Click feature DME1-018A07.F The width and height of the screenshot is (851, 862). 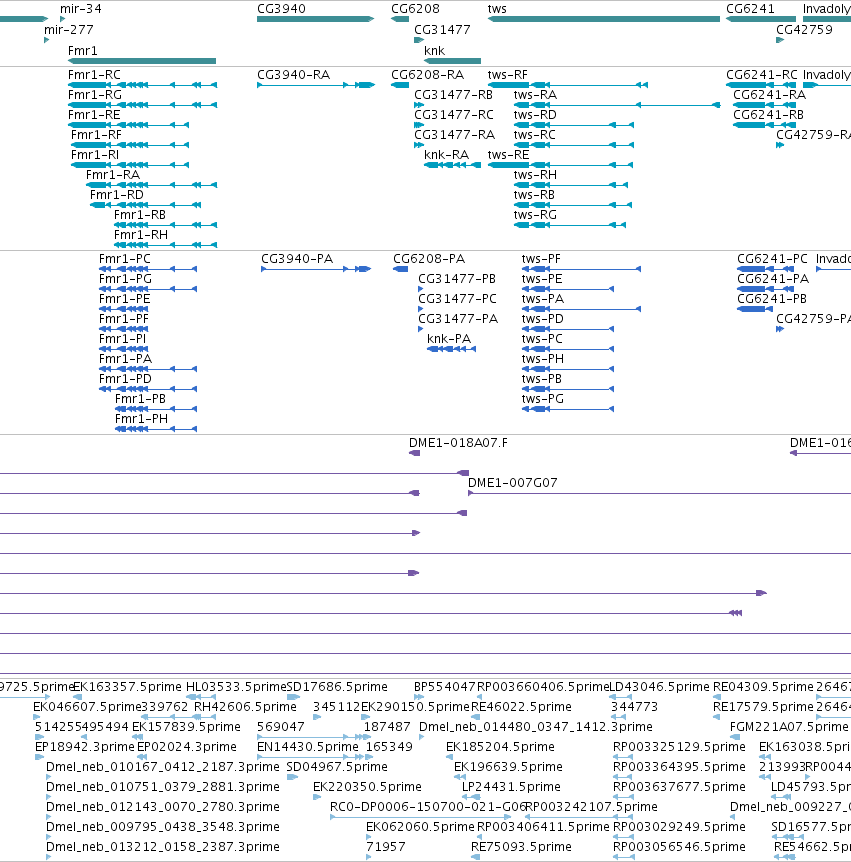tap(415, 453)
